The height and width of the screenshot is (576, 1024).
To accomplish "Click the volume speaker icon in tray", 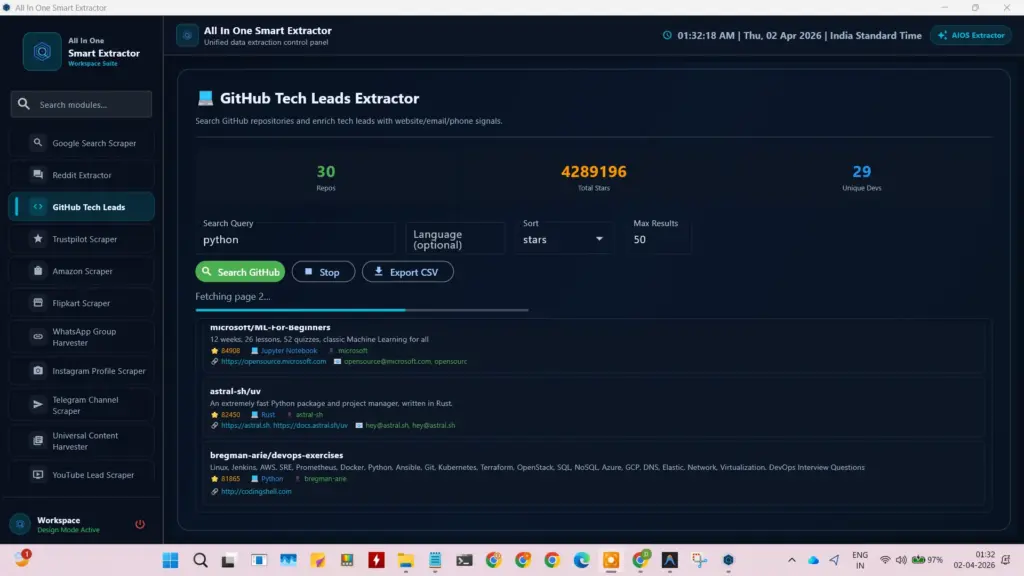I will pyautogui.click(x=901, y=560).
